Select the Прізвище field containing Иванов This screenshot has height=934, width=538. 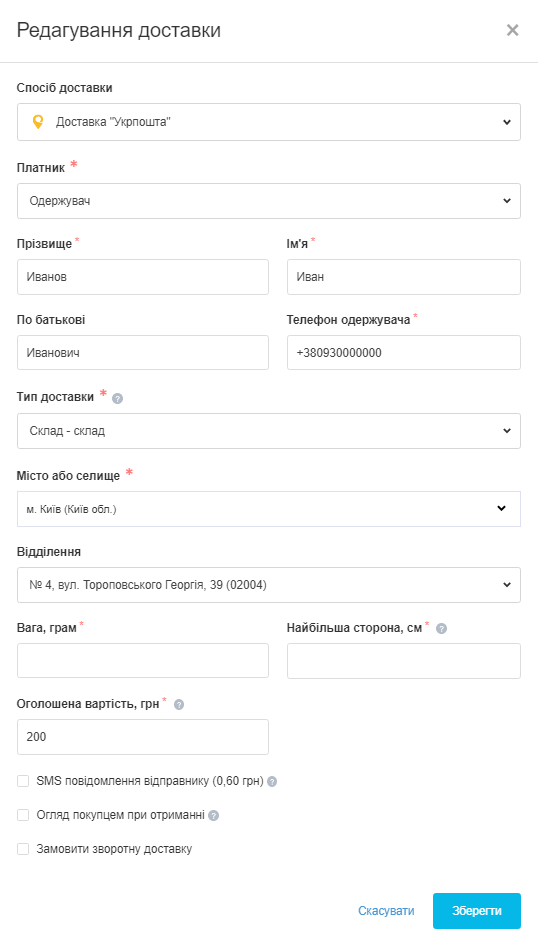coord(143,277)
